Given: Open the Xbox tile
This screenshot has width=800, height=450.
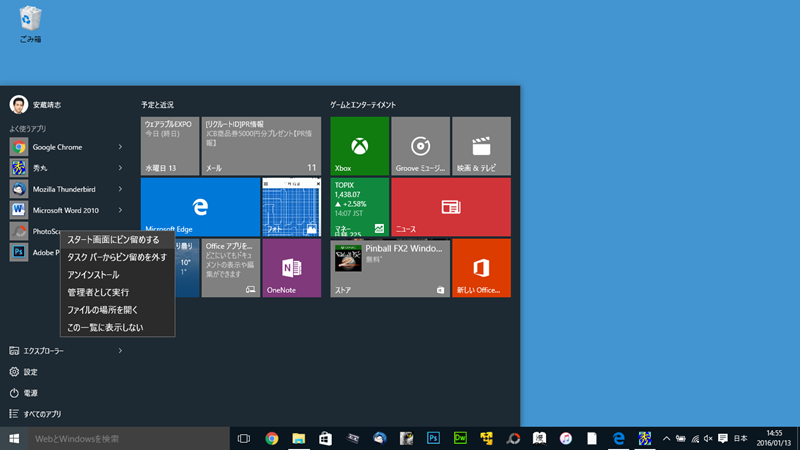Looking at the screenshot, I should point(359,146).
